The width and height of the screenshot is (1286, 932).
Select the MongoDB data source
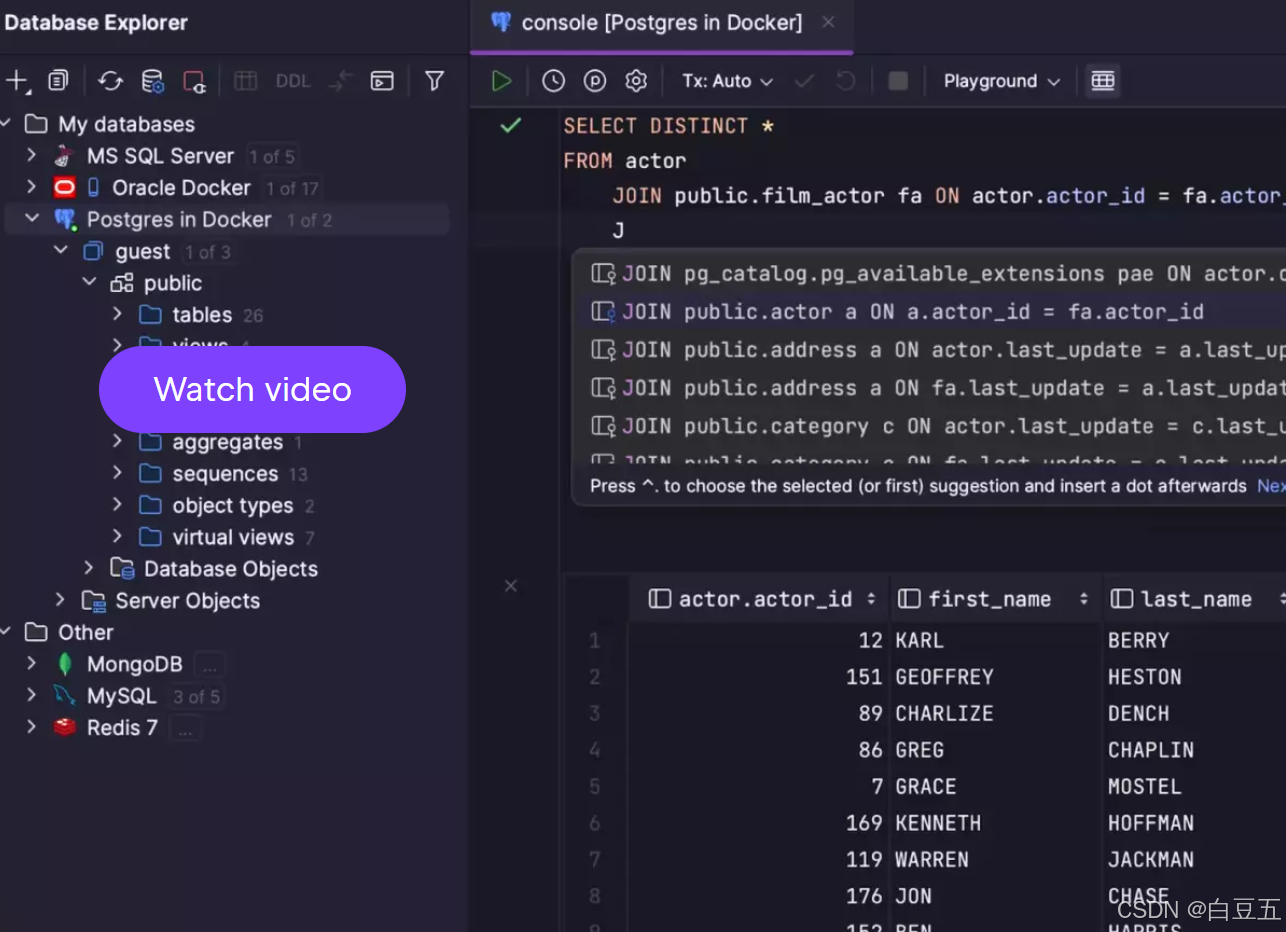(135, 664)
